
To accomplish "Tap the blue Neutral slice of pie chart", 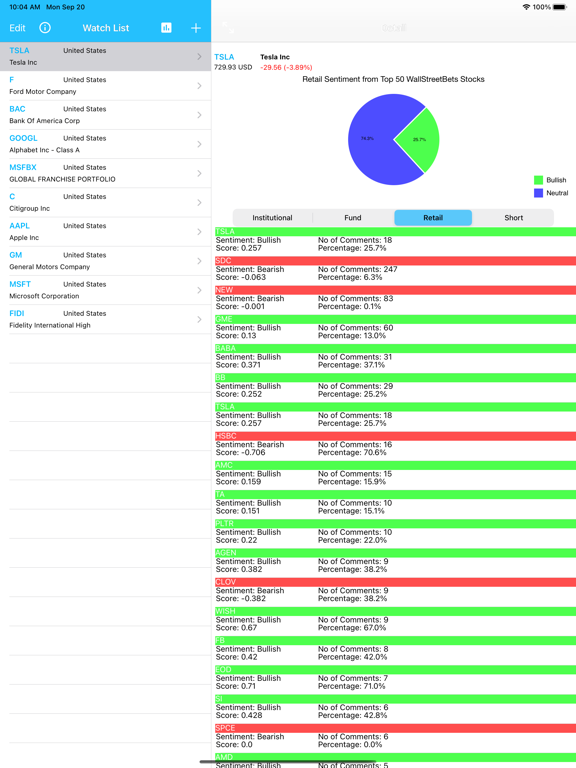I will coord(370,140).
